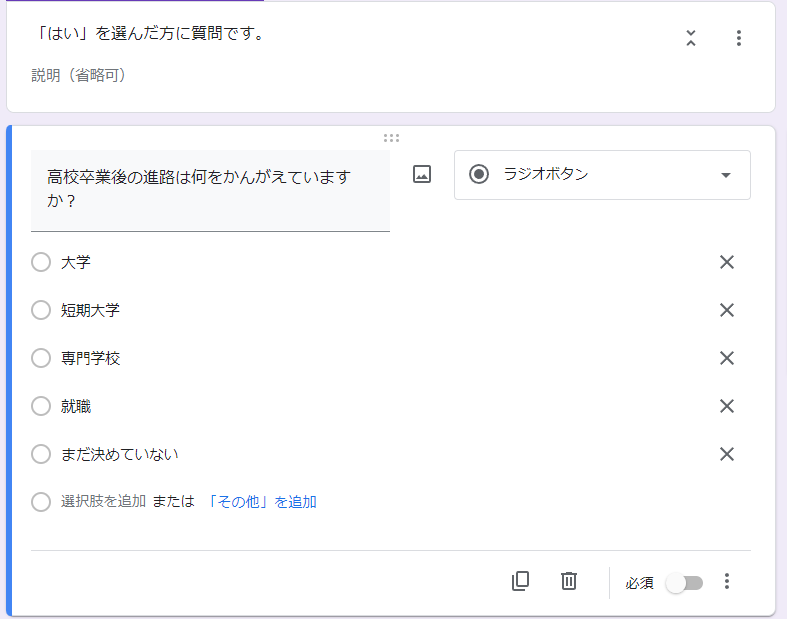This screenshot has width=787, height=619.
Task: Click 「その他」を追加 link
Action: [261, 502]
